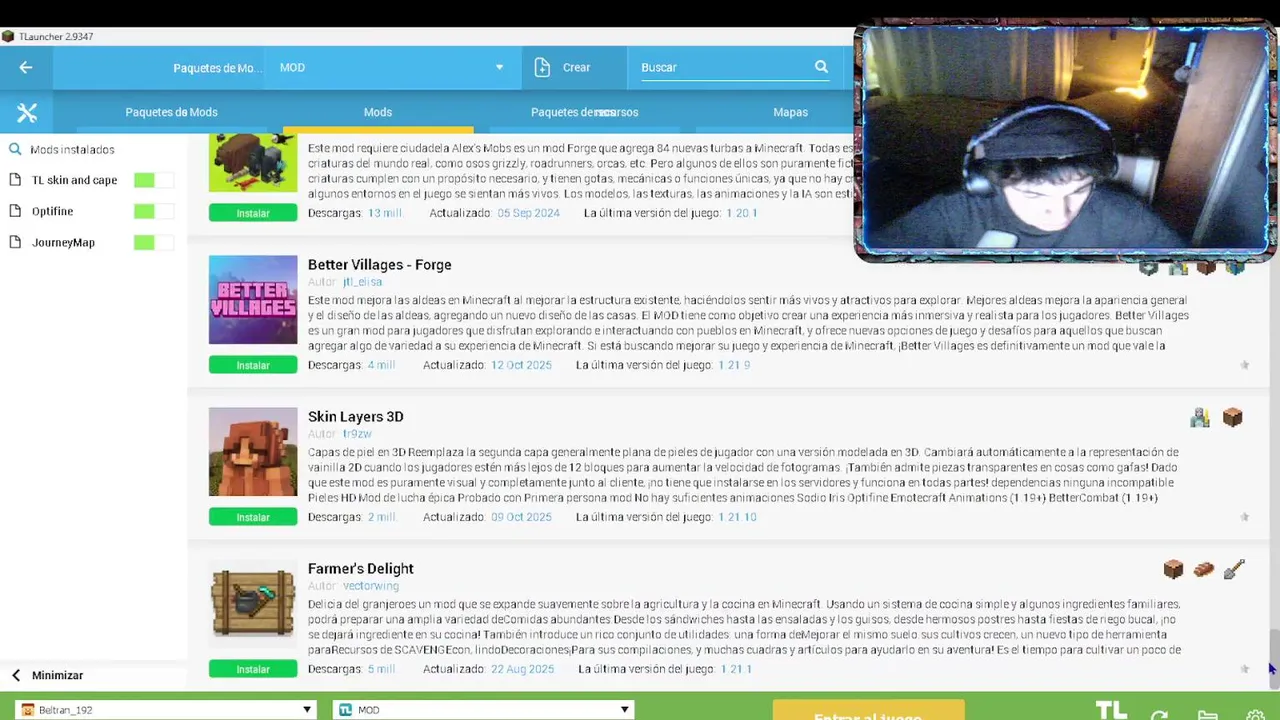Screen dimensions: 1280x720
Task: Click the date 12 Oct 2025
Action: tap(521, 365)
